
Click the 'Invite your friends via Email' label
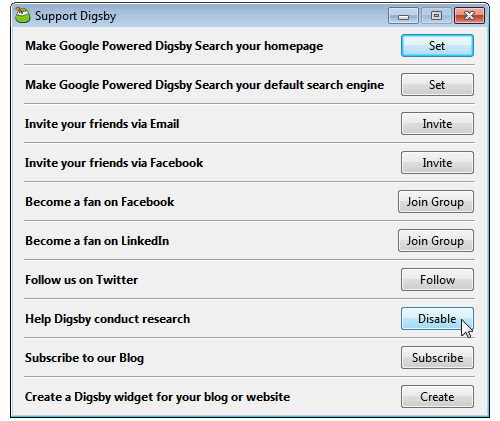pos(102,124)
